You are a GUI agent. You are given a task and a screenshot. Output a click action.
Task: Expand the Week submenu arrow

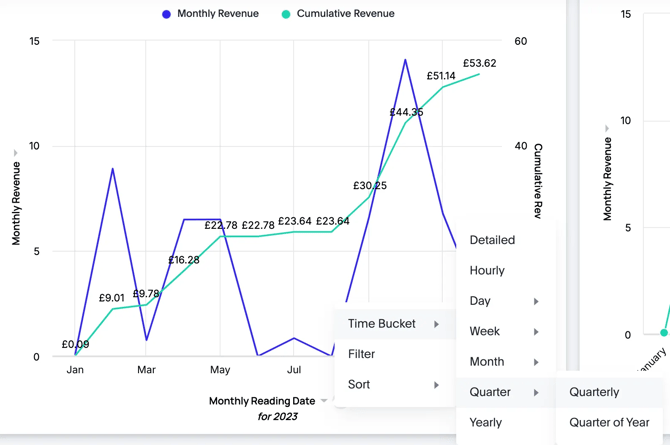pyautogui.click(x=536, y=331)
